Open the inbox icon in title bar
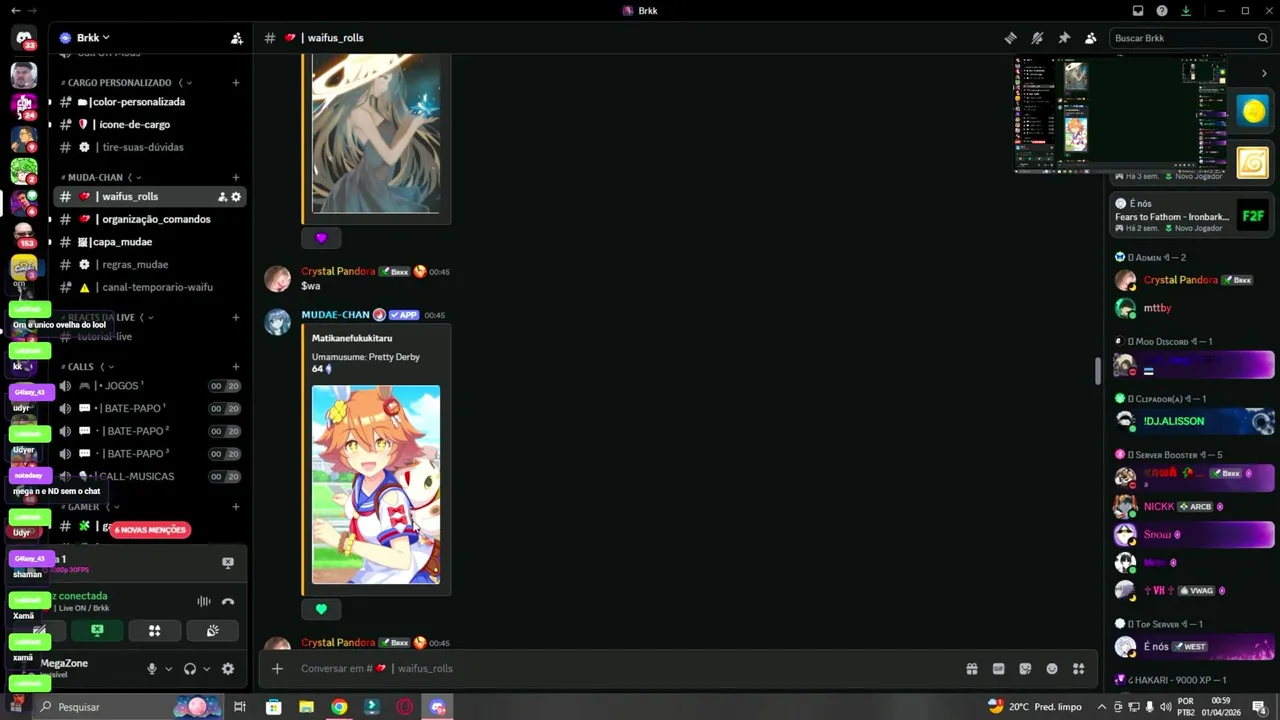The image size is (1280, 720). pos(1138,10)
